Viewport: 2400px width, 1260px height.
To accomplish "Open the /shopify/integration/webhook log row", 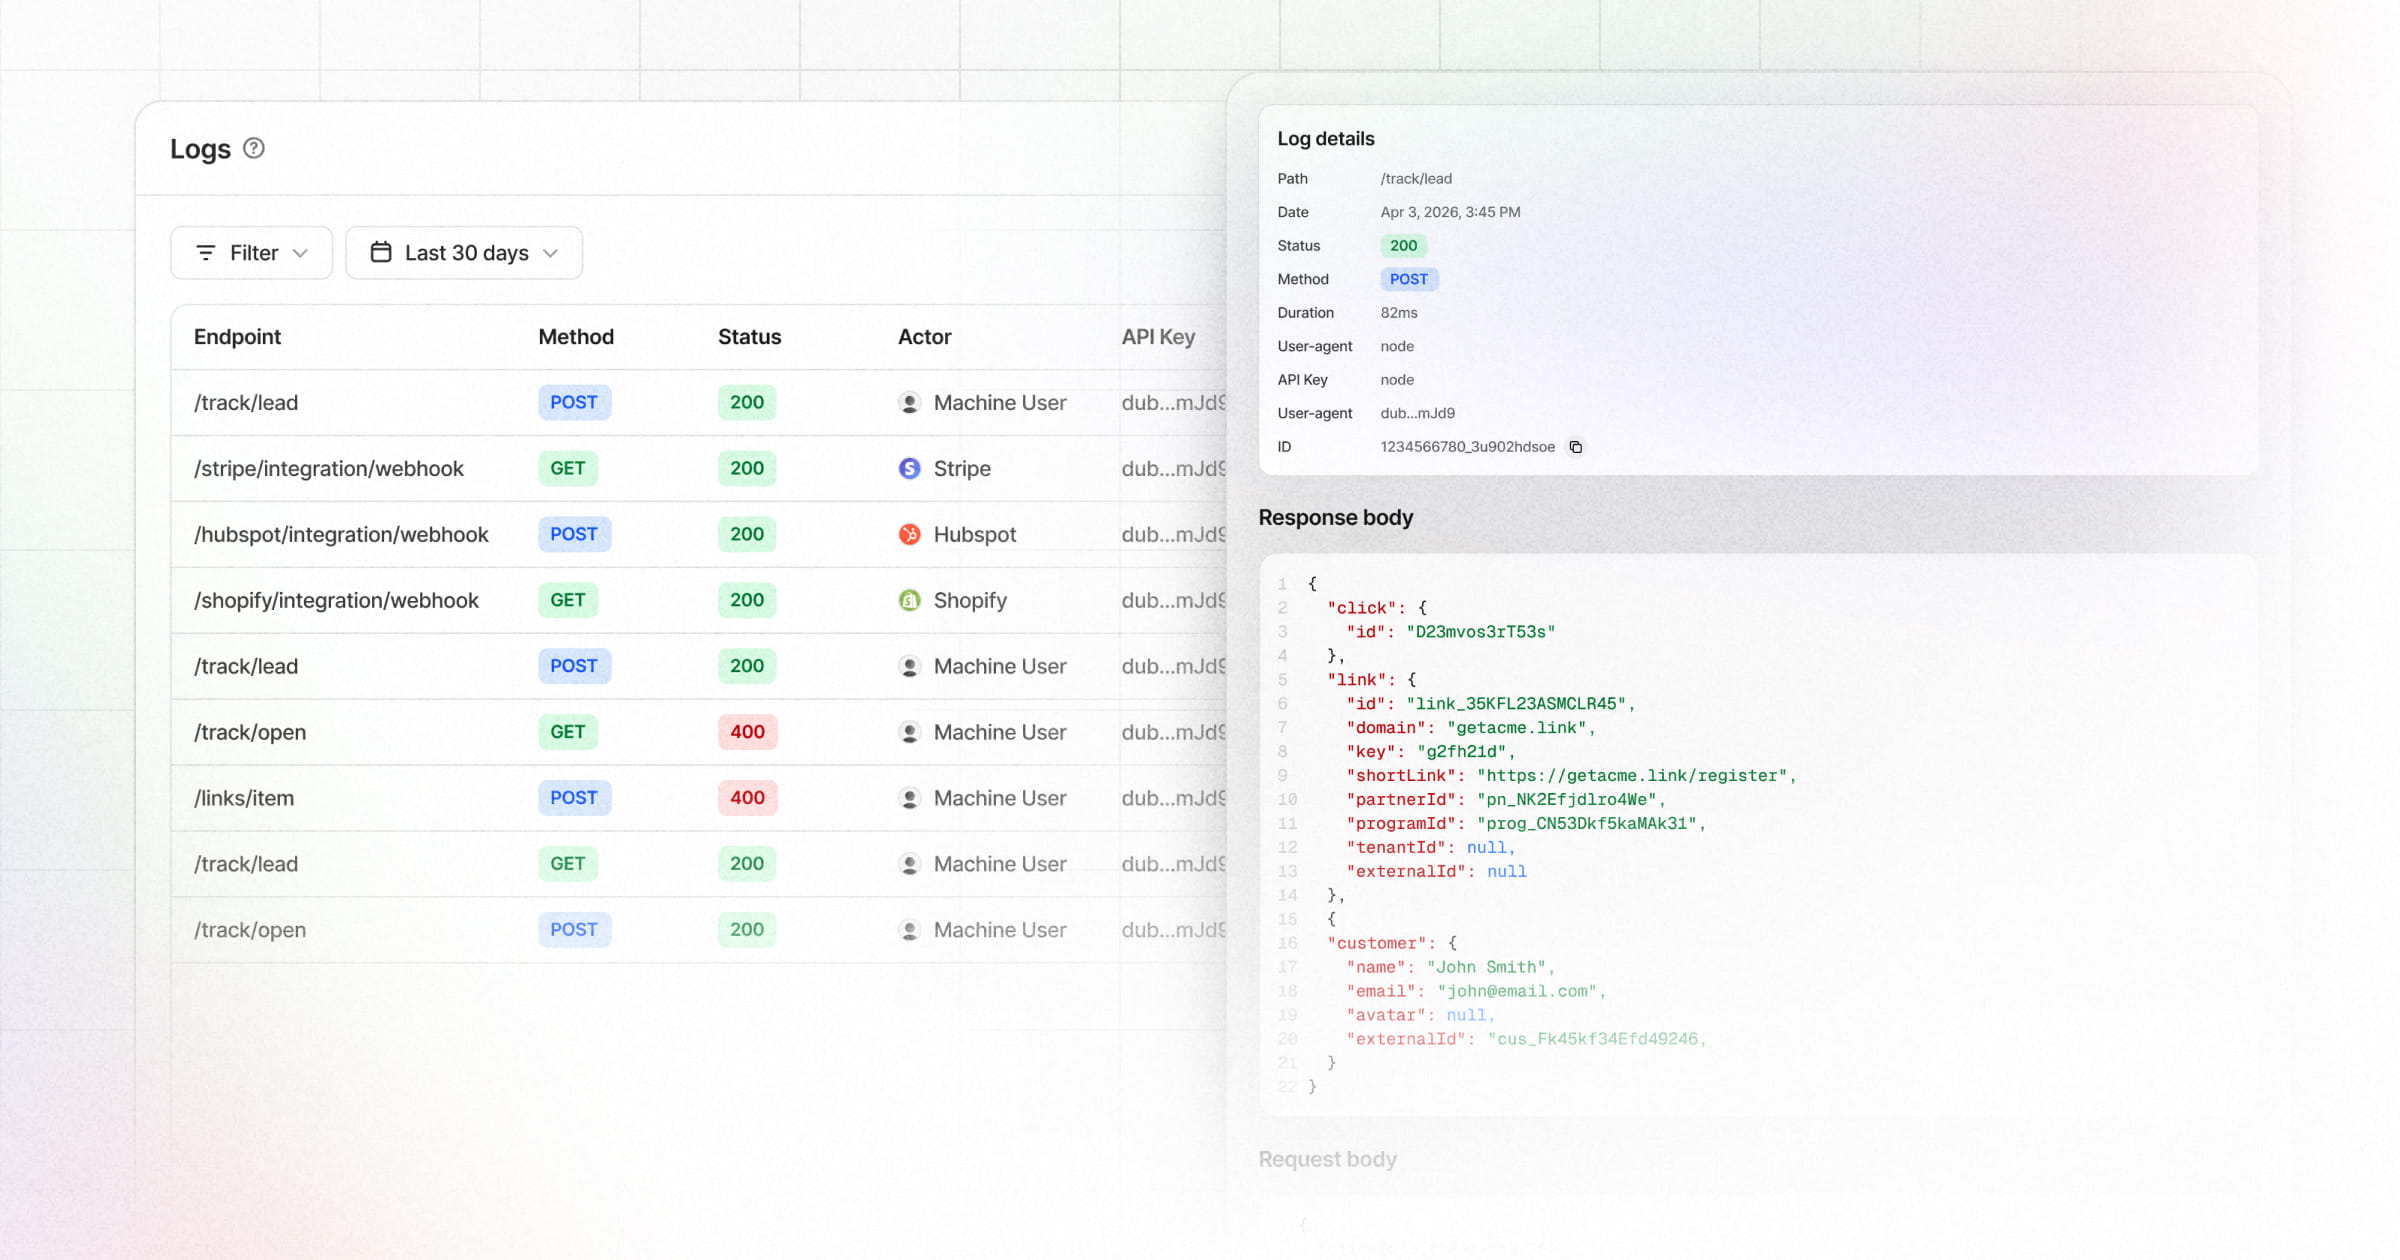I will pyautogui.click(x=698, y=600).
